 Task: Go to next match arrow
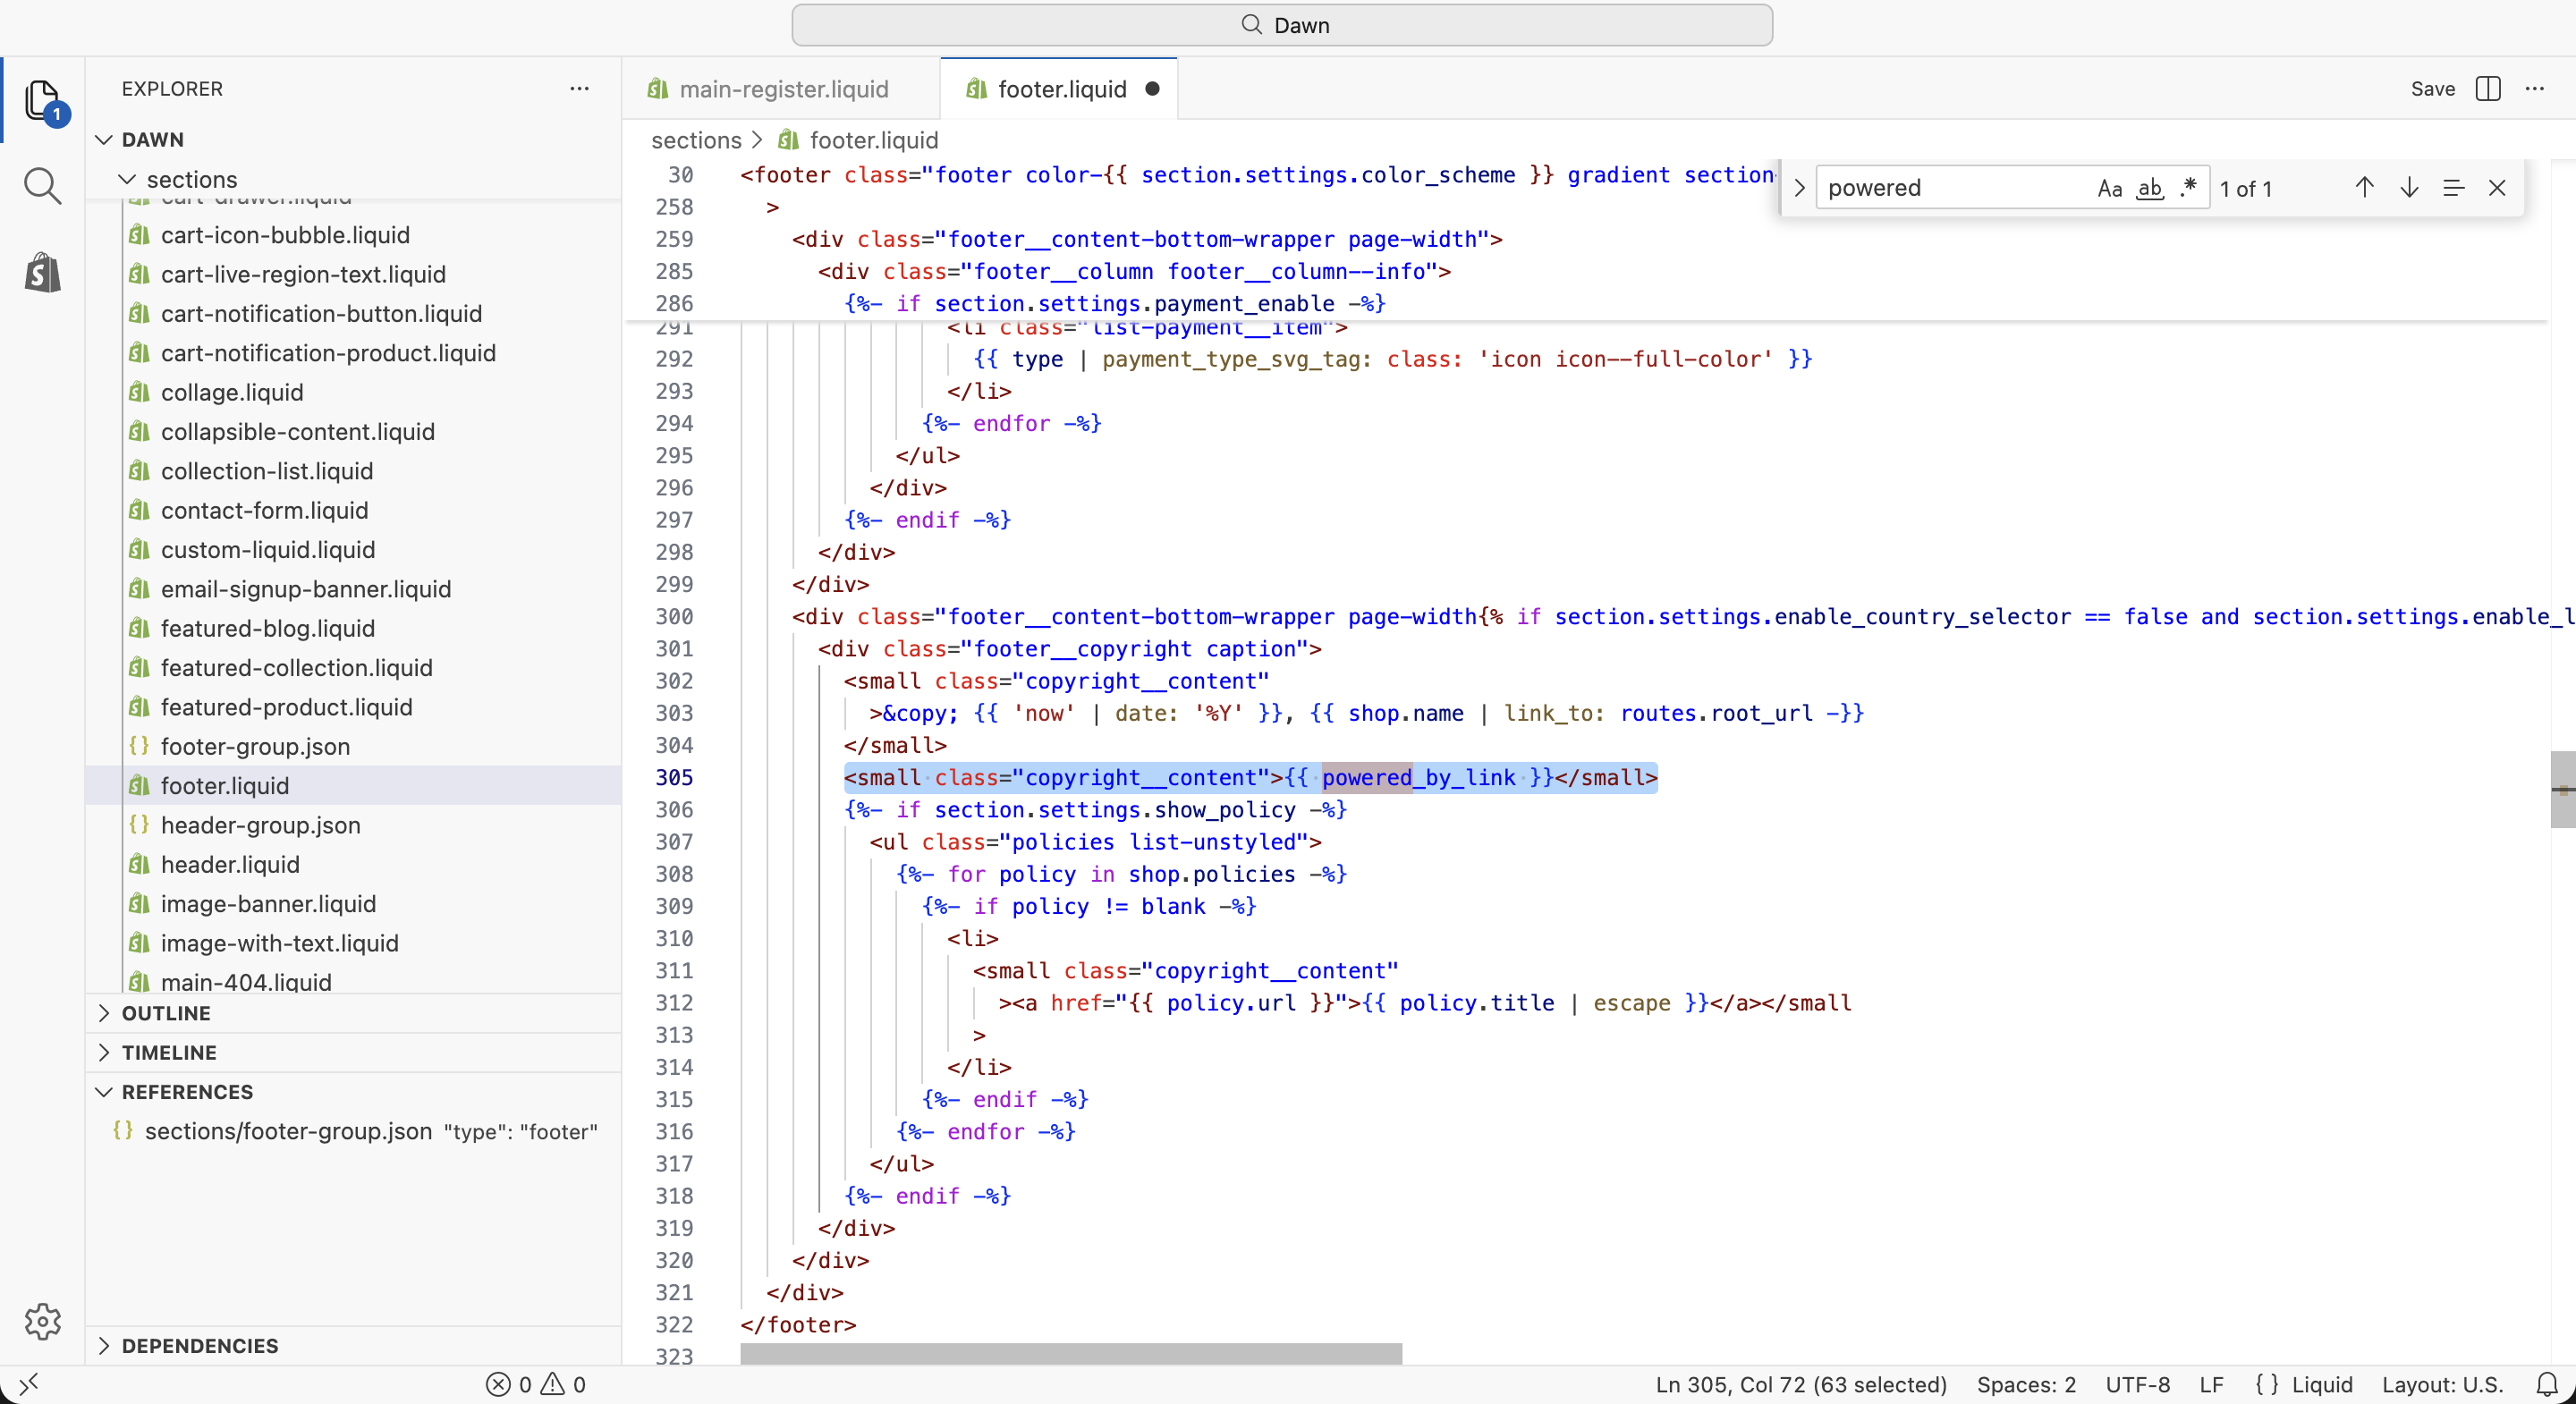pos(2409,188)
